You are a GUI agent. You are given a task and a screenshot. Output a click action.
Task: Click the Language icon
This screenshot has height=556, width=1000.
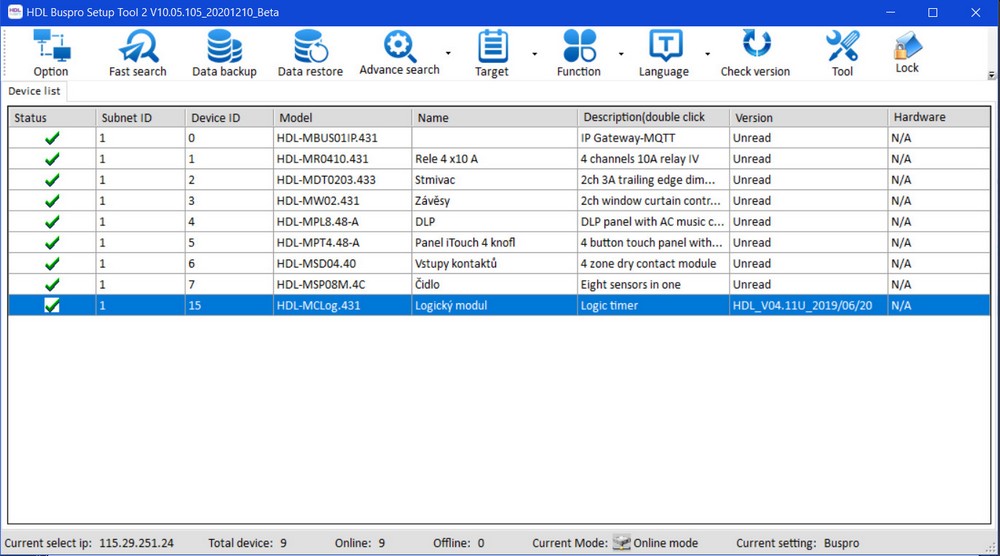pos(665,45)
